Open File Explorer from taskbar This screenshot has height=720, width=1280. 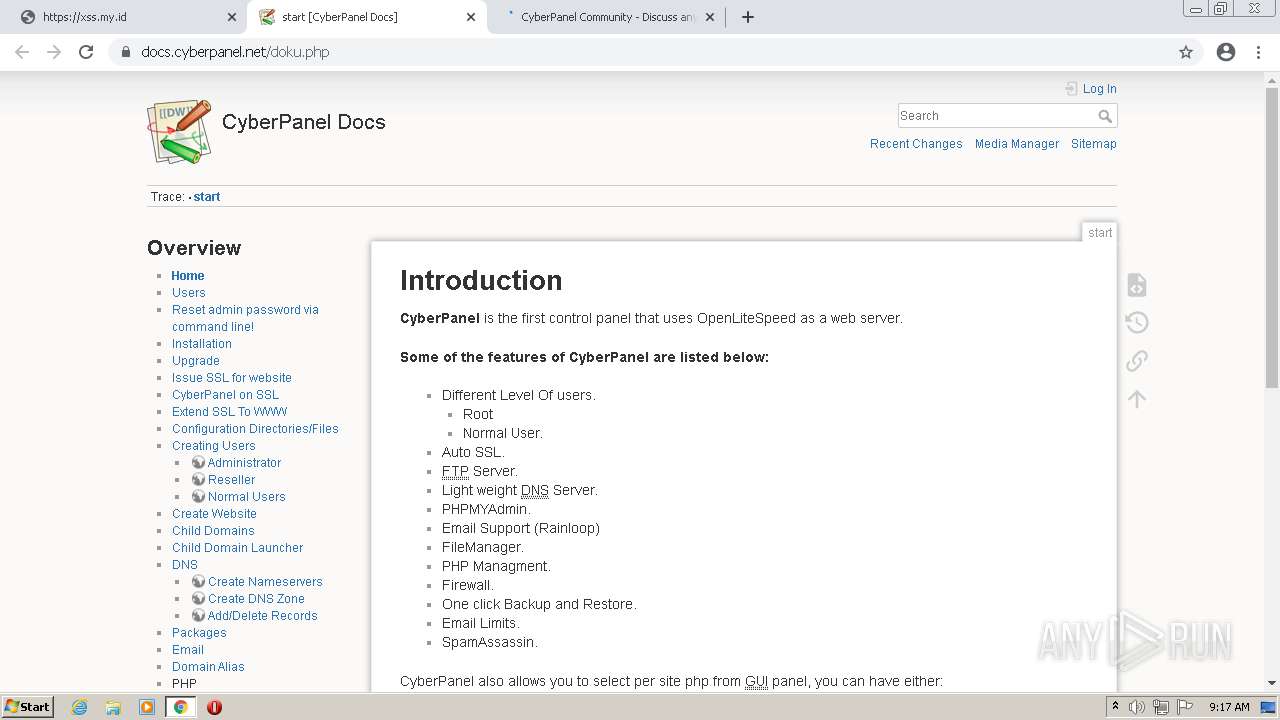point(113,707)
